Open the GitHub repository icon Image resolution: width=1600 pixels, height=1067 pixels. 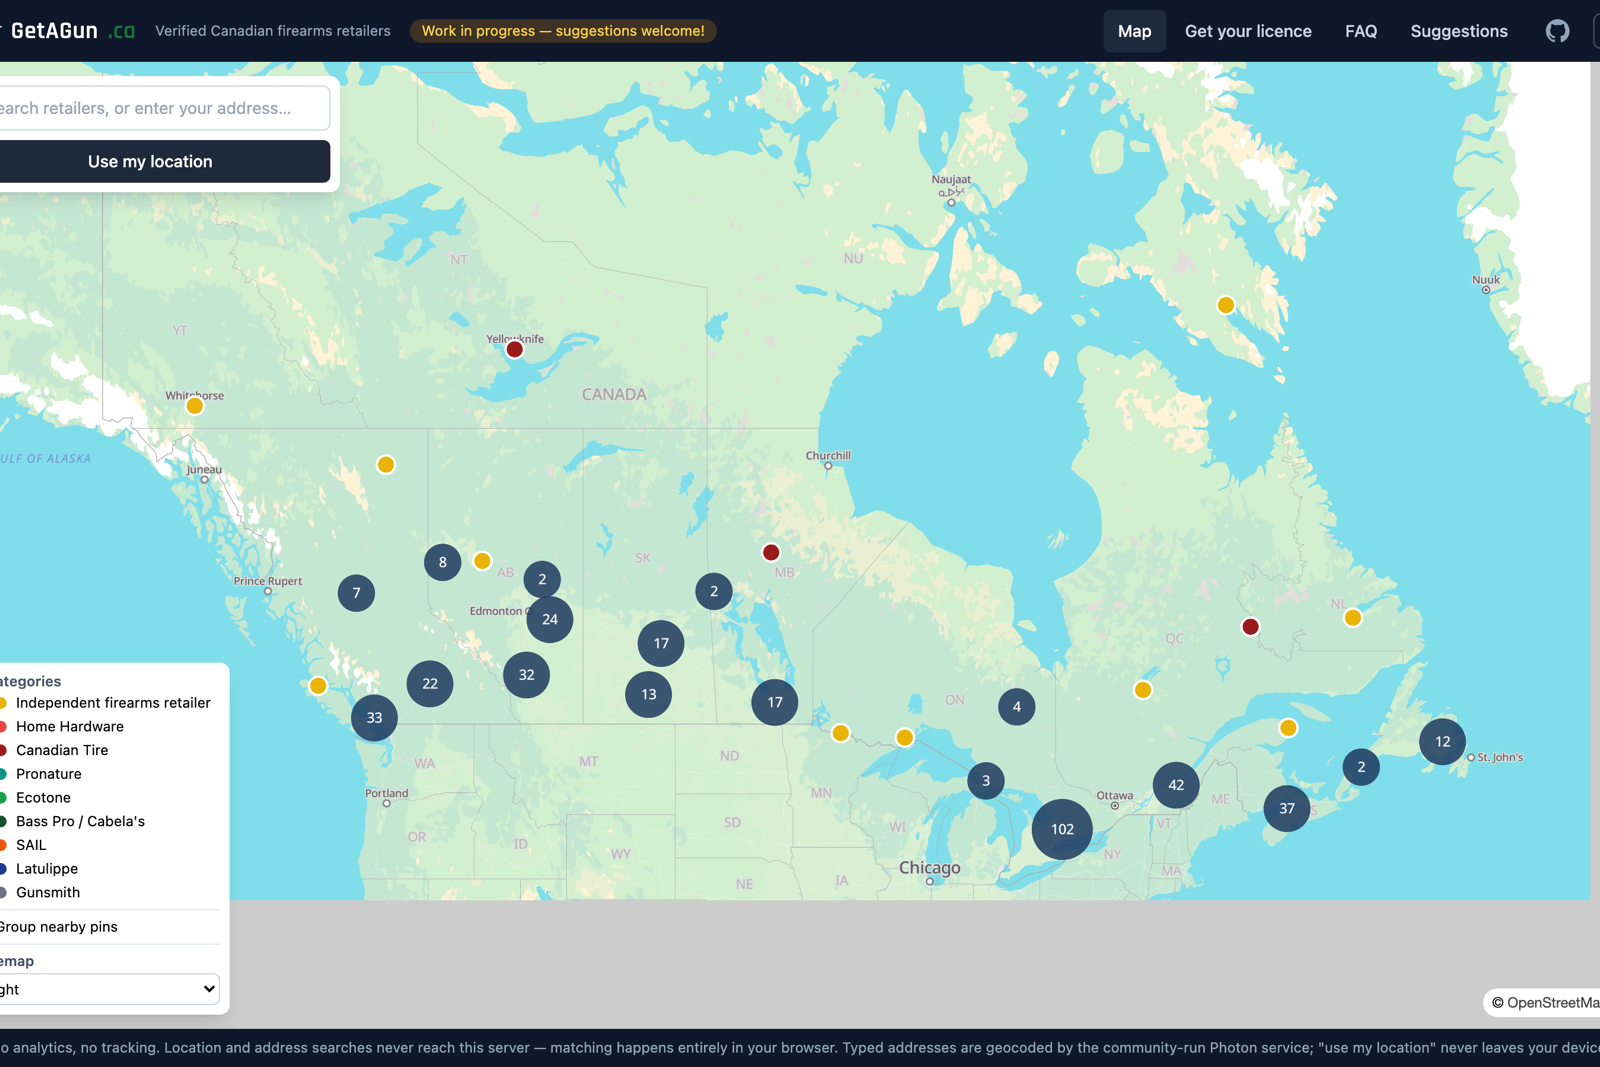(x=1557, y=31)
